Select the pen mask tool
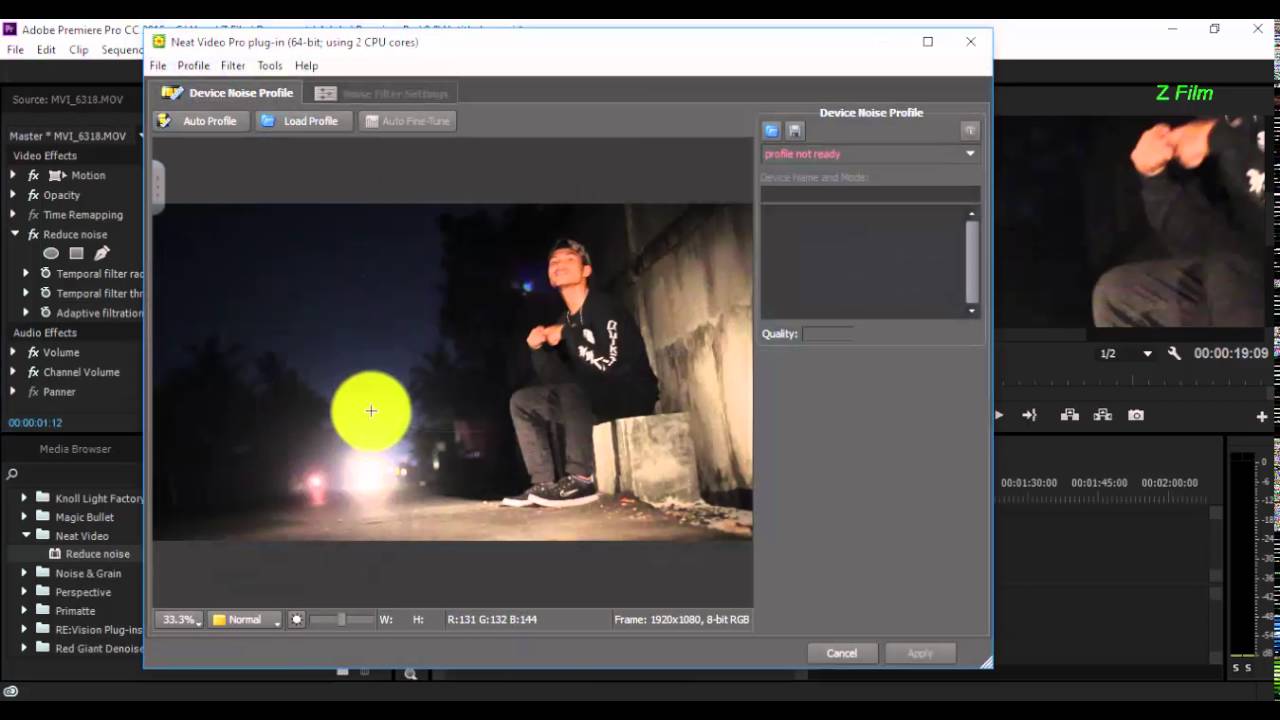Screen dimensions: 1280x720 tap(101, 254)
